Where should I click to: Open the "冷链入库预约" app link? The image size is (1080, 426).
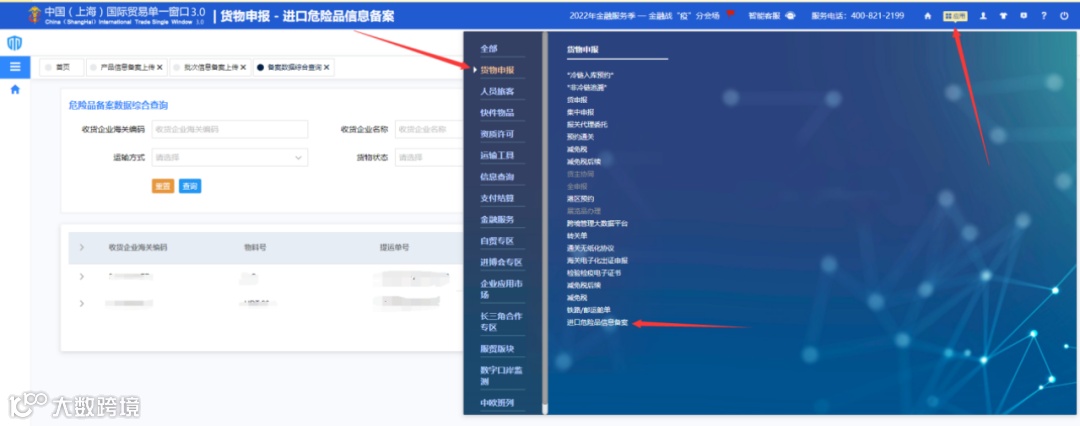(x=590, y=74)
